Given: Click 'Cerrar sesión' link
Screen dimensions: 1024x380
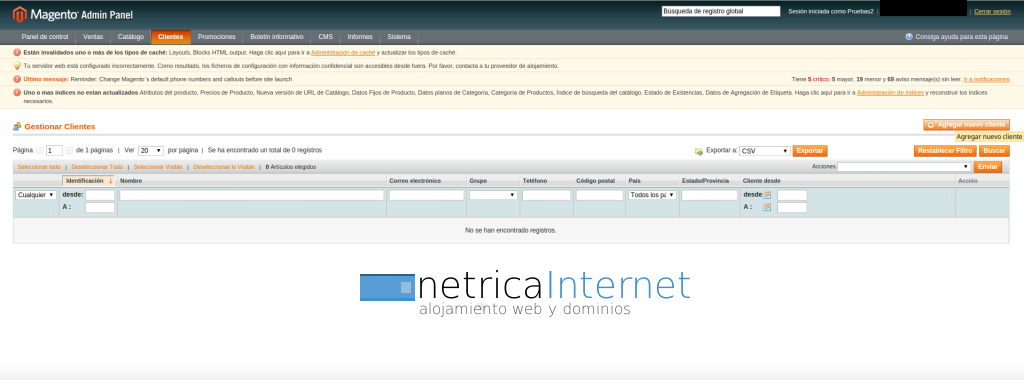Looking at the screenshot, I should [992, 12].
